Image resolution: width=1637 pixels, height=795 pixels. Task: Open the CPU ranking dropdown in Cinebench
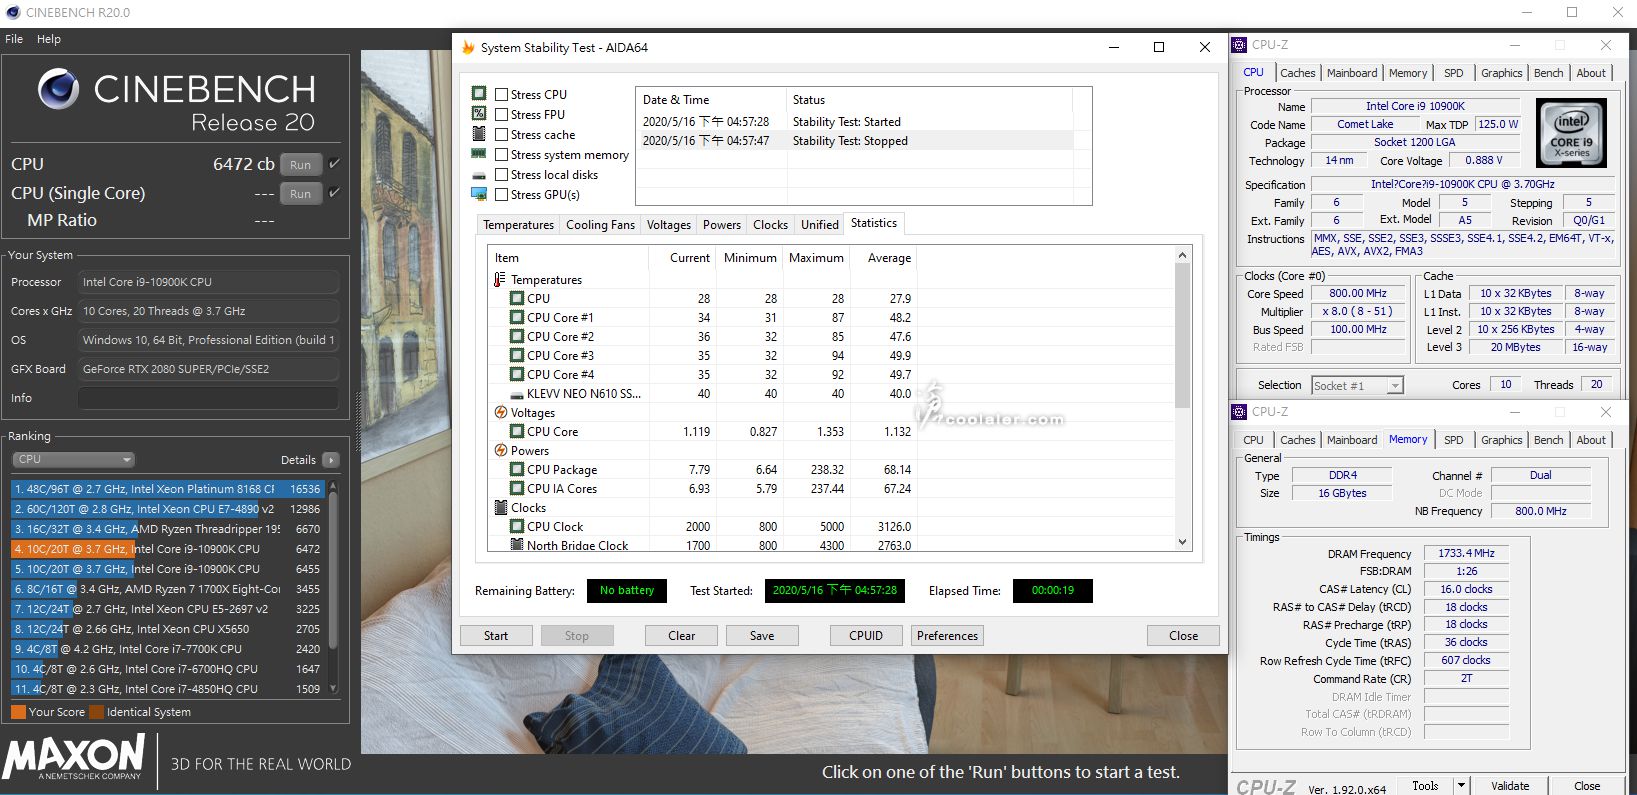click(x=74, y=459)
